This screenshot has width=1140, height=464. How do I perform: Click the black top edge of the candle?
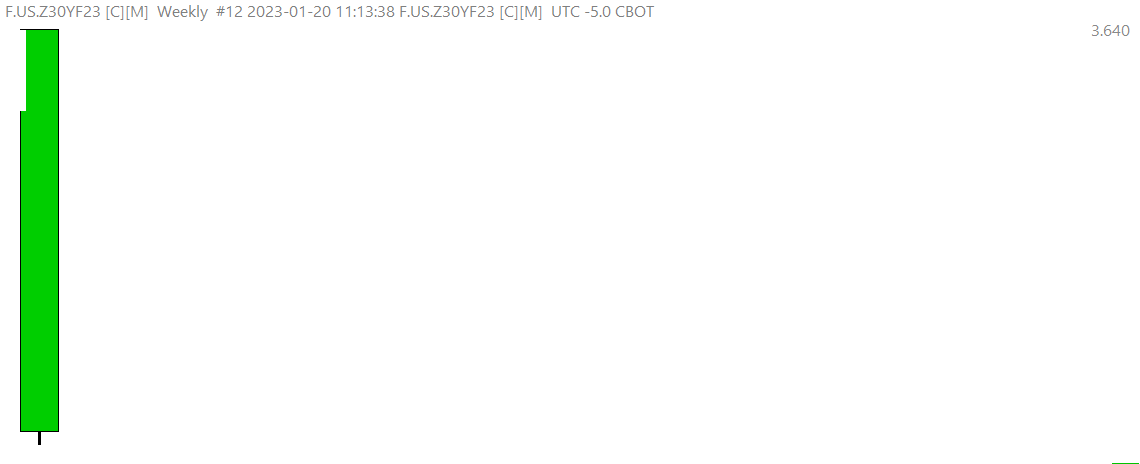click(39, 30)
